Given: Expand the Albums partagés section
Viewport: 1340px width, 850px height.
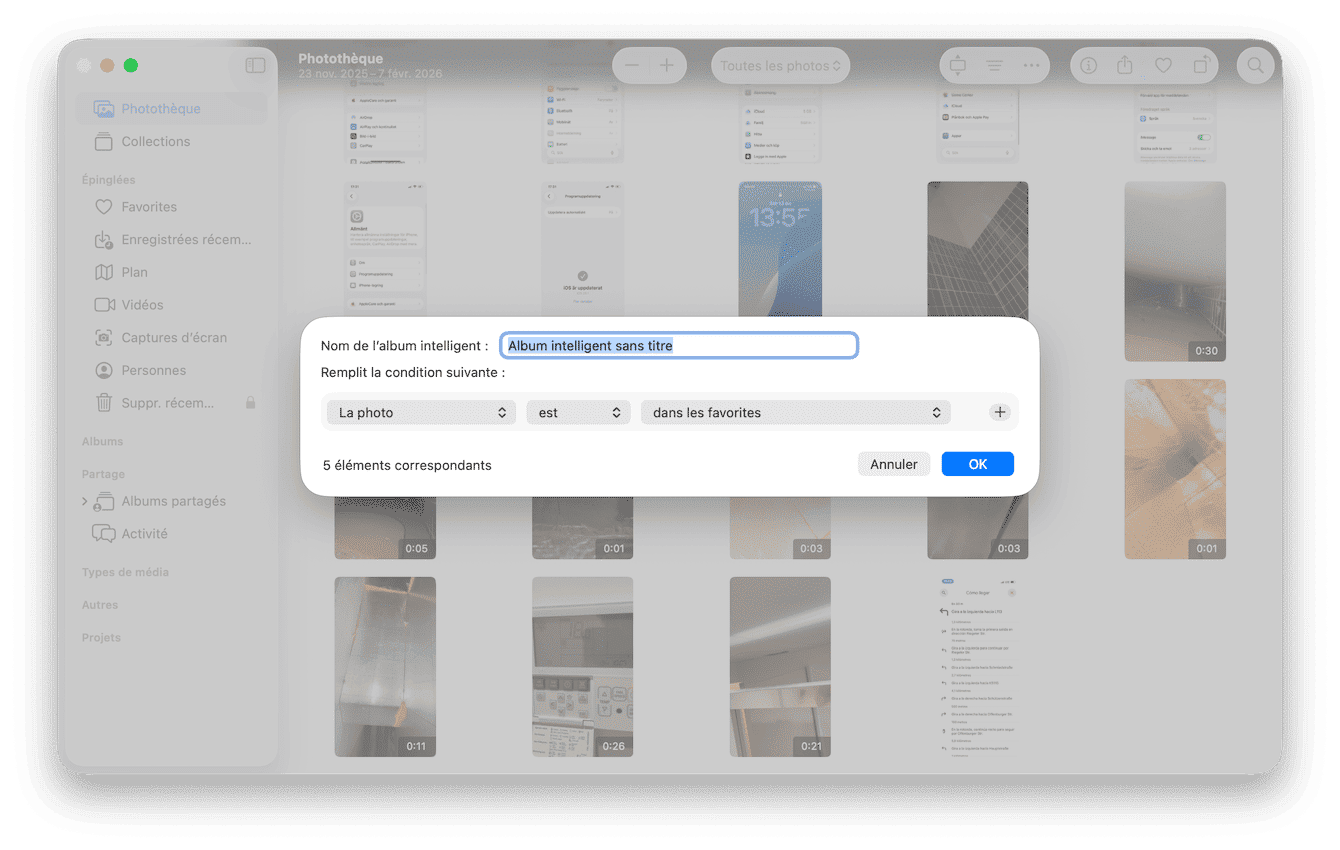Looking at the screenshot, I should coord(85,501).
